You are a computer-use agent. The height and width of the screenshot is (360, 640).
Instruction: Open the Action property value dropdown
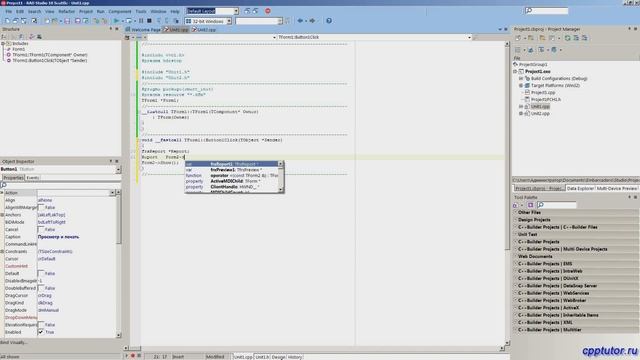[x=112, y=193]
